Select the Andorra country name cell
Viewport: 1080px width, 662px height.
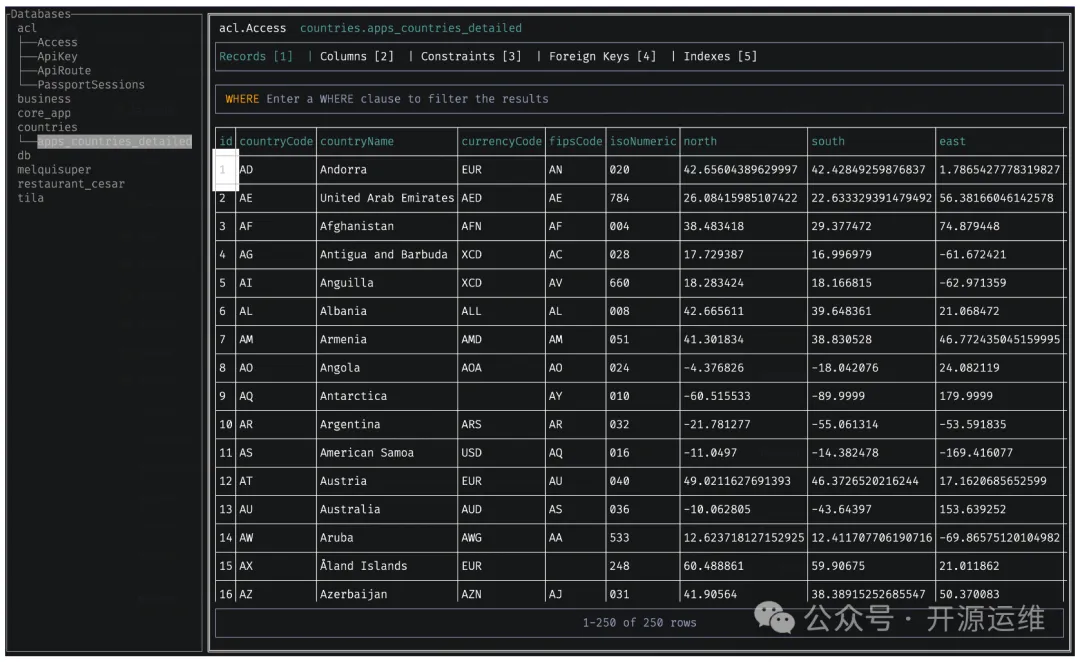tap(343, 170)
